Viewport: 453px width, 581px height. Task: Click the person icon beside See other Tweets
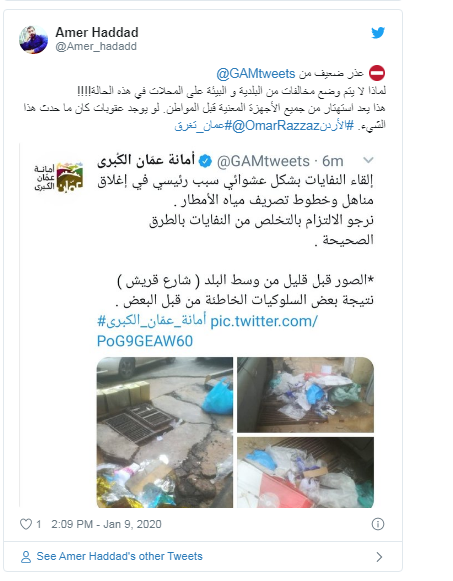pos(26,557)
